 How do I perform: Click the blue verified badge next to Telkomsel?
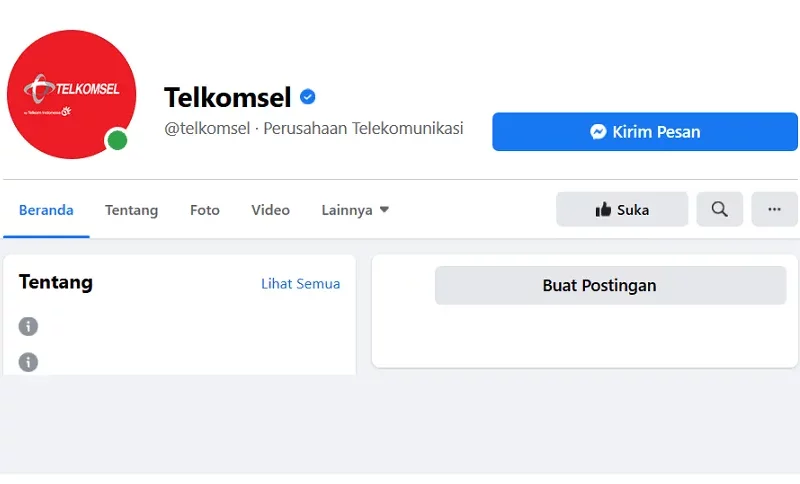(x=308, y=96)
